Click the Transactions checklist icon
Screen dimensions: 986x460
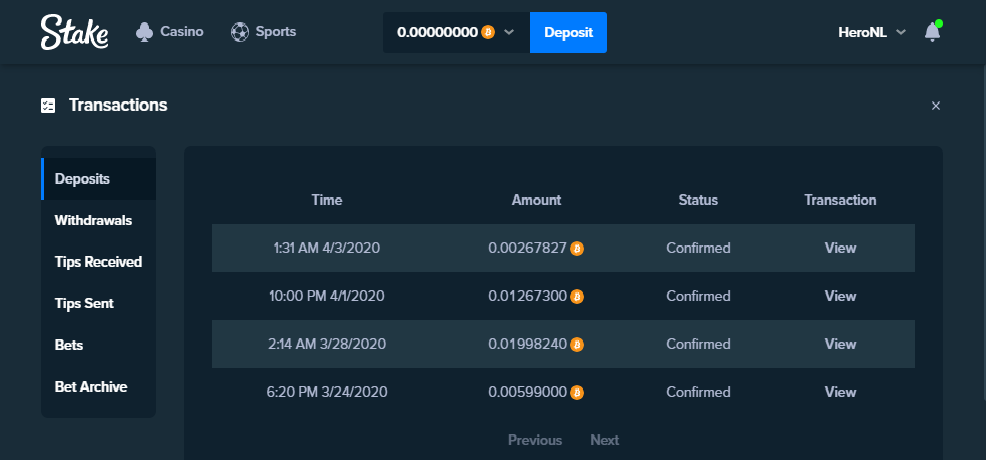(x=48, y=105)
